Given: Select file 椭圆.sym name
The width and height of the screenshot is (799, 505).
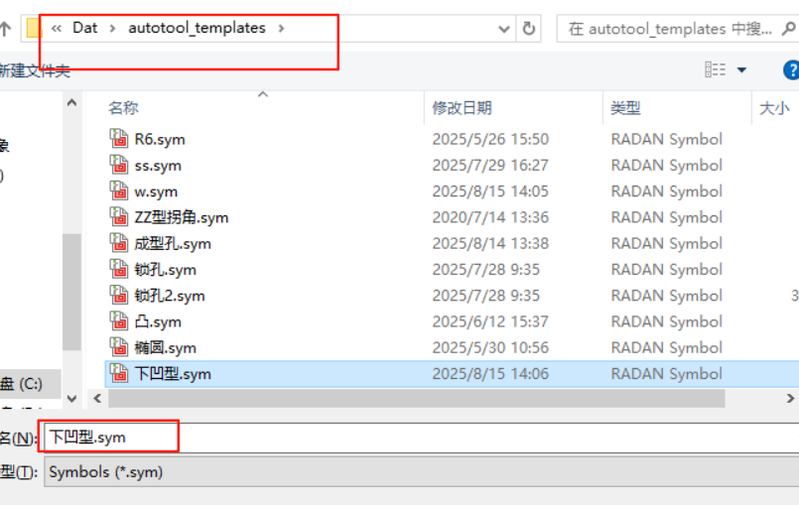Looking at the screenshot, I should coord(165,348).
